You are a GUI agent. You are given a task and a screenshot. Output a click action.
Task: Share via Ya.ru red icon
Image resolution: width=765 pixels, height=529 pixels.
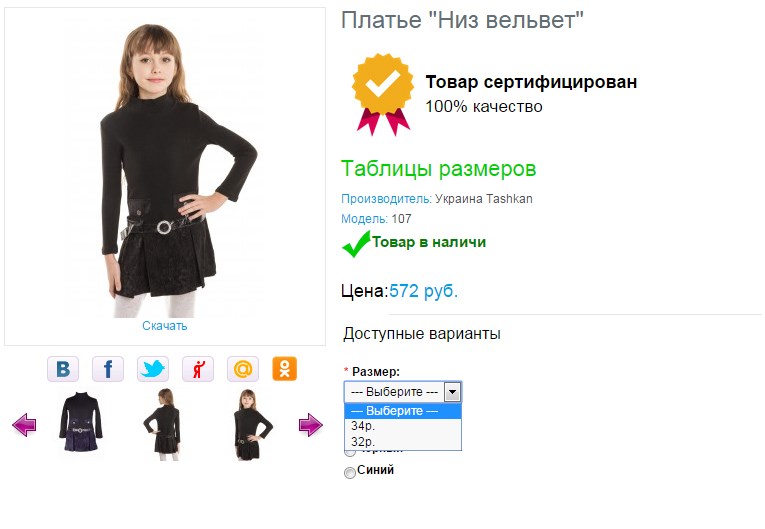coord(198,369)
